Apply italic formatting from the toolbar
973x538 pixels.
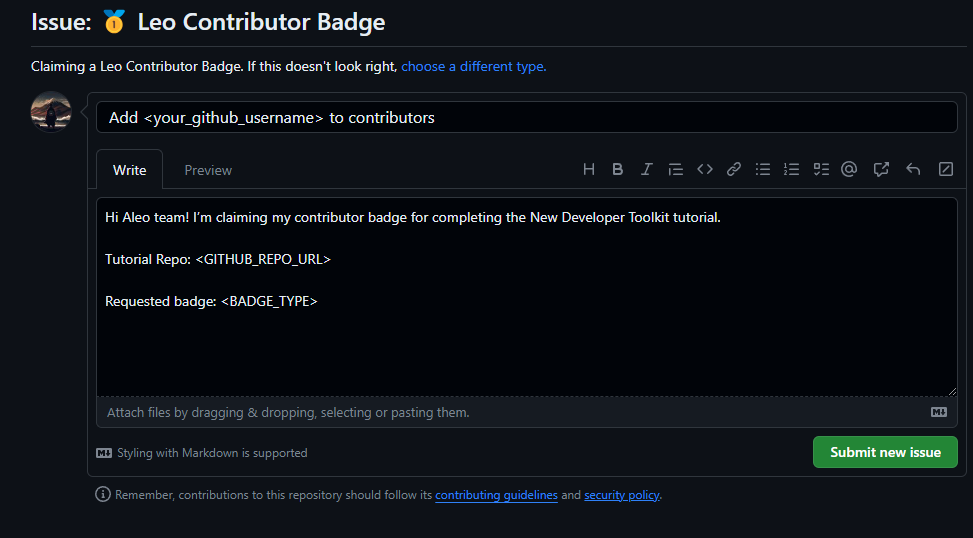point(647,169)
